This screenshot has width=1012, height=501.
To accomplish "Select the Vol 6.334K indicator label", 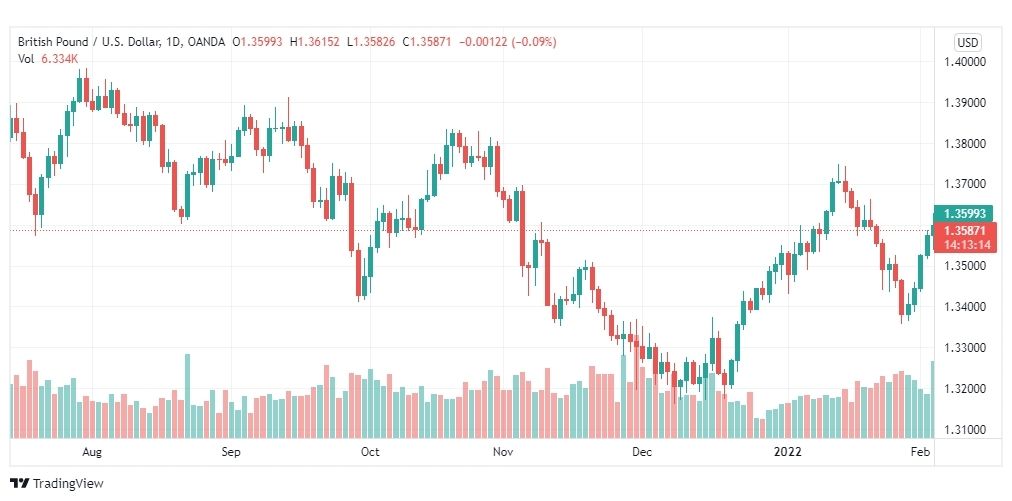I will (48, 59).
